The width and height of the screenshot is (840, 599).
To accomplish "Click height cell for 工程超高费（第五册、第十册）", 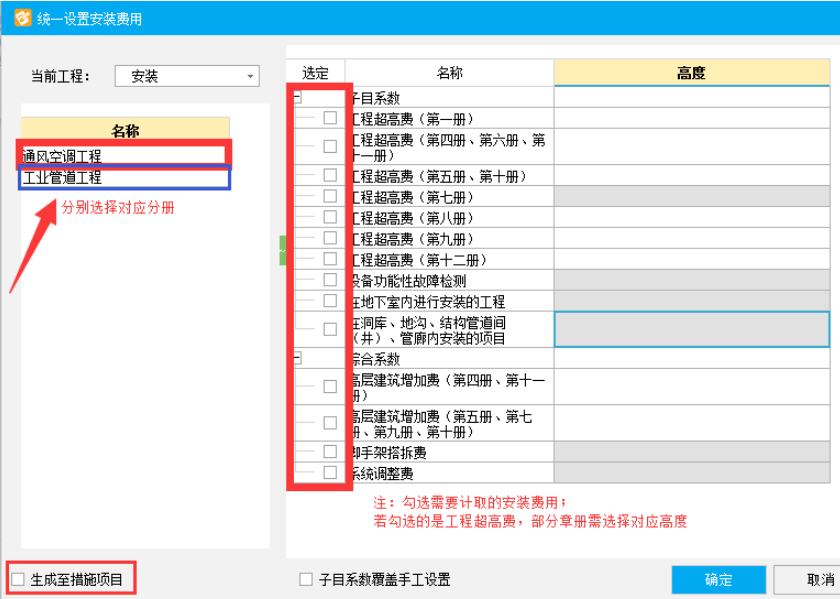I will pos(692,176).
